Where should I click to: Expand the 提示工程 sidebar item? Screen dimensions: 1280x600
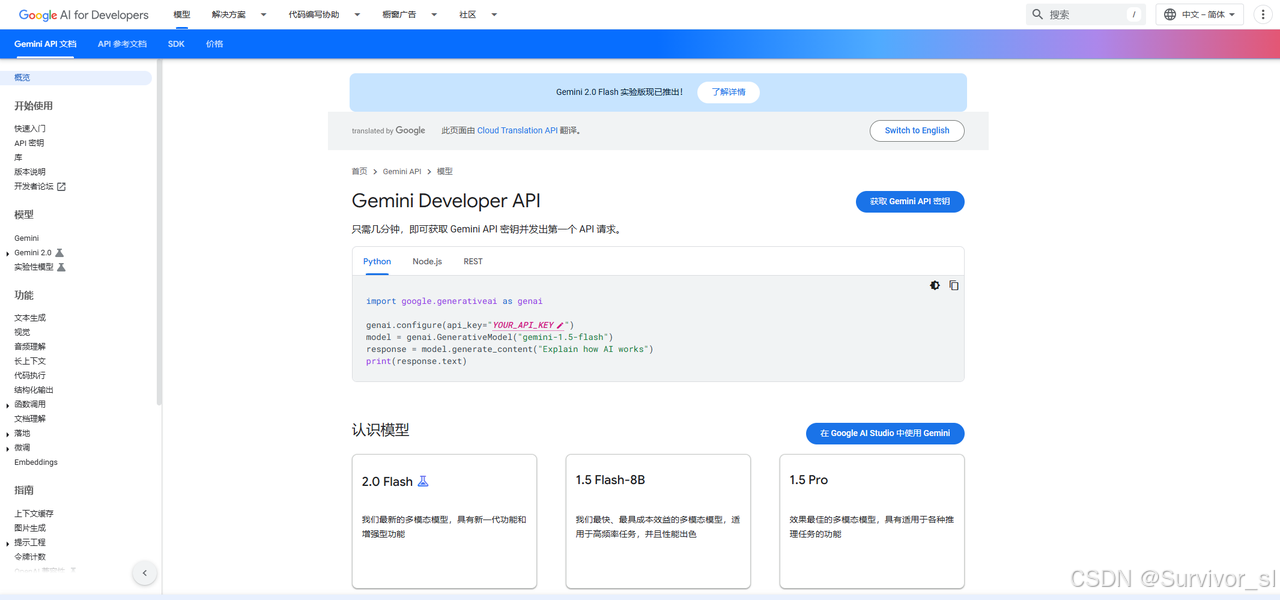pyautogui.click(x=8, y=543)
